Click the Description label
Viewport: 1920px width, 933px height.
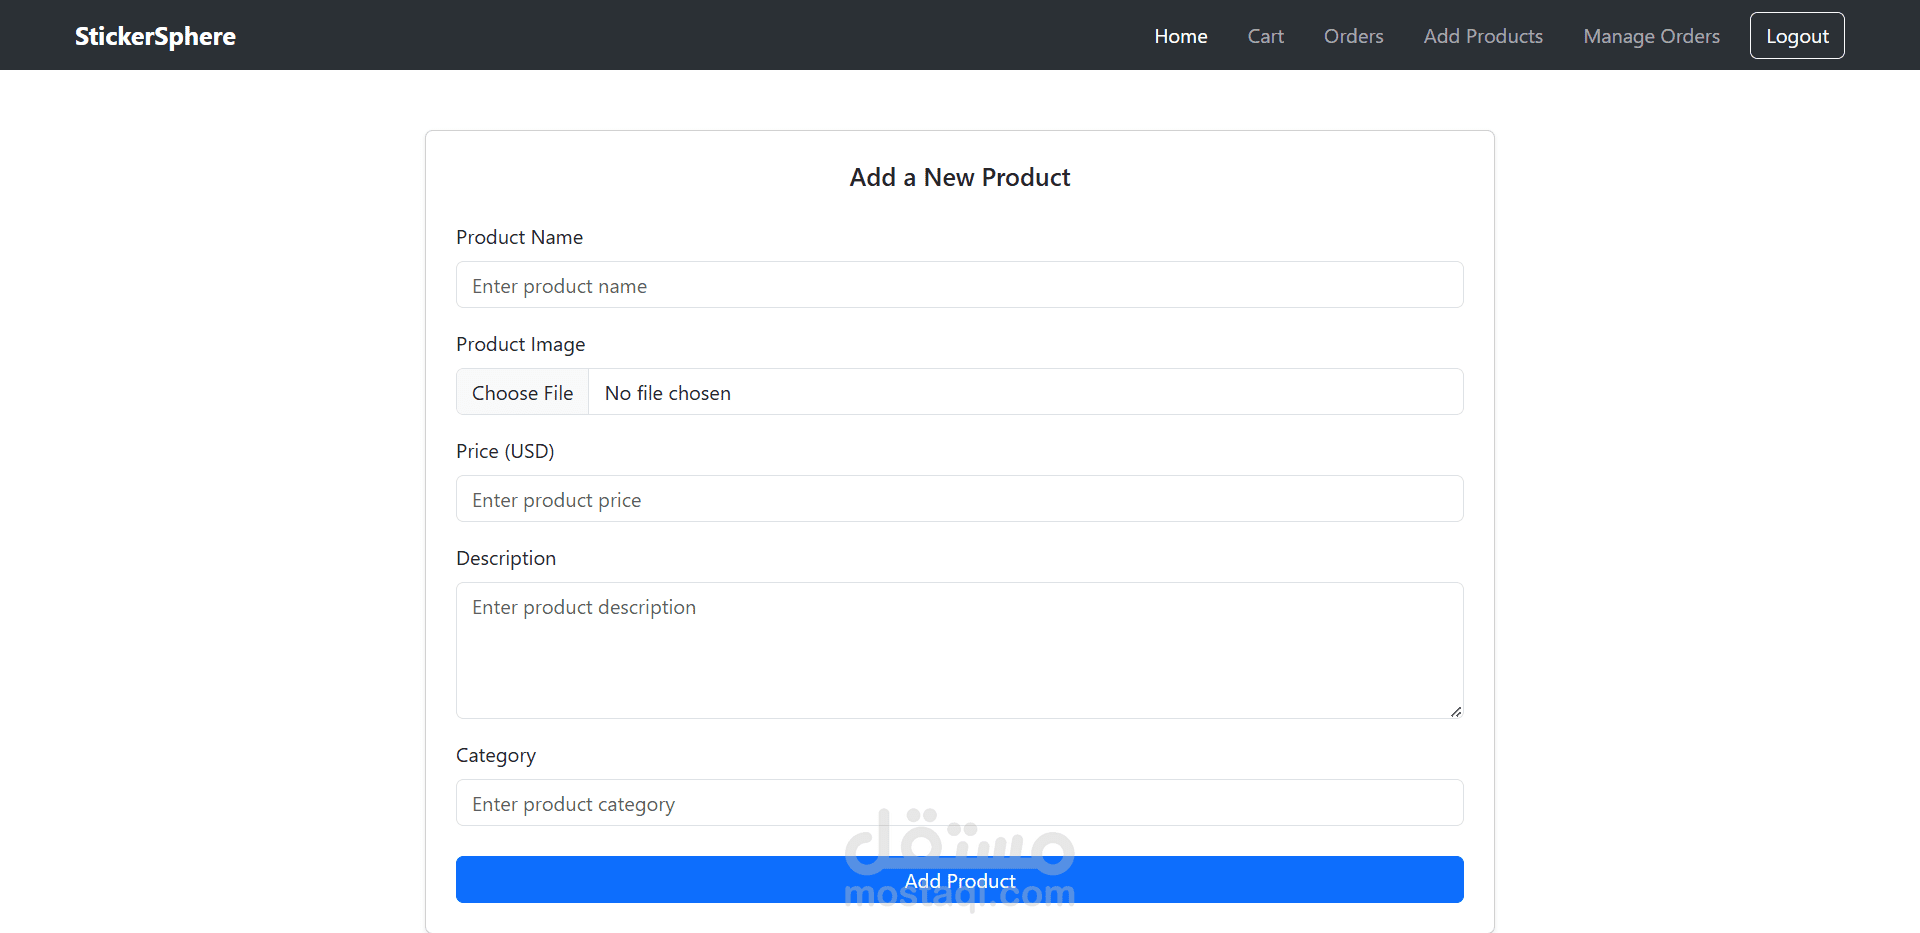coord(506,558)
